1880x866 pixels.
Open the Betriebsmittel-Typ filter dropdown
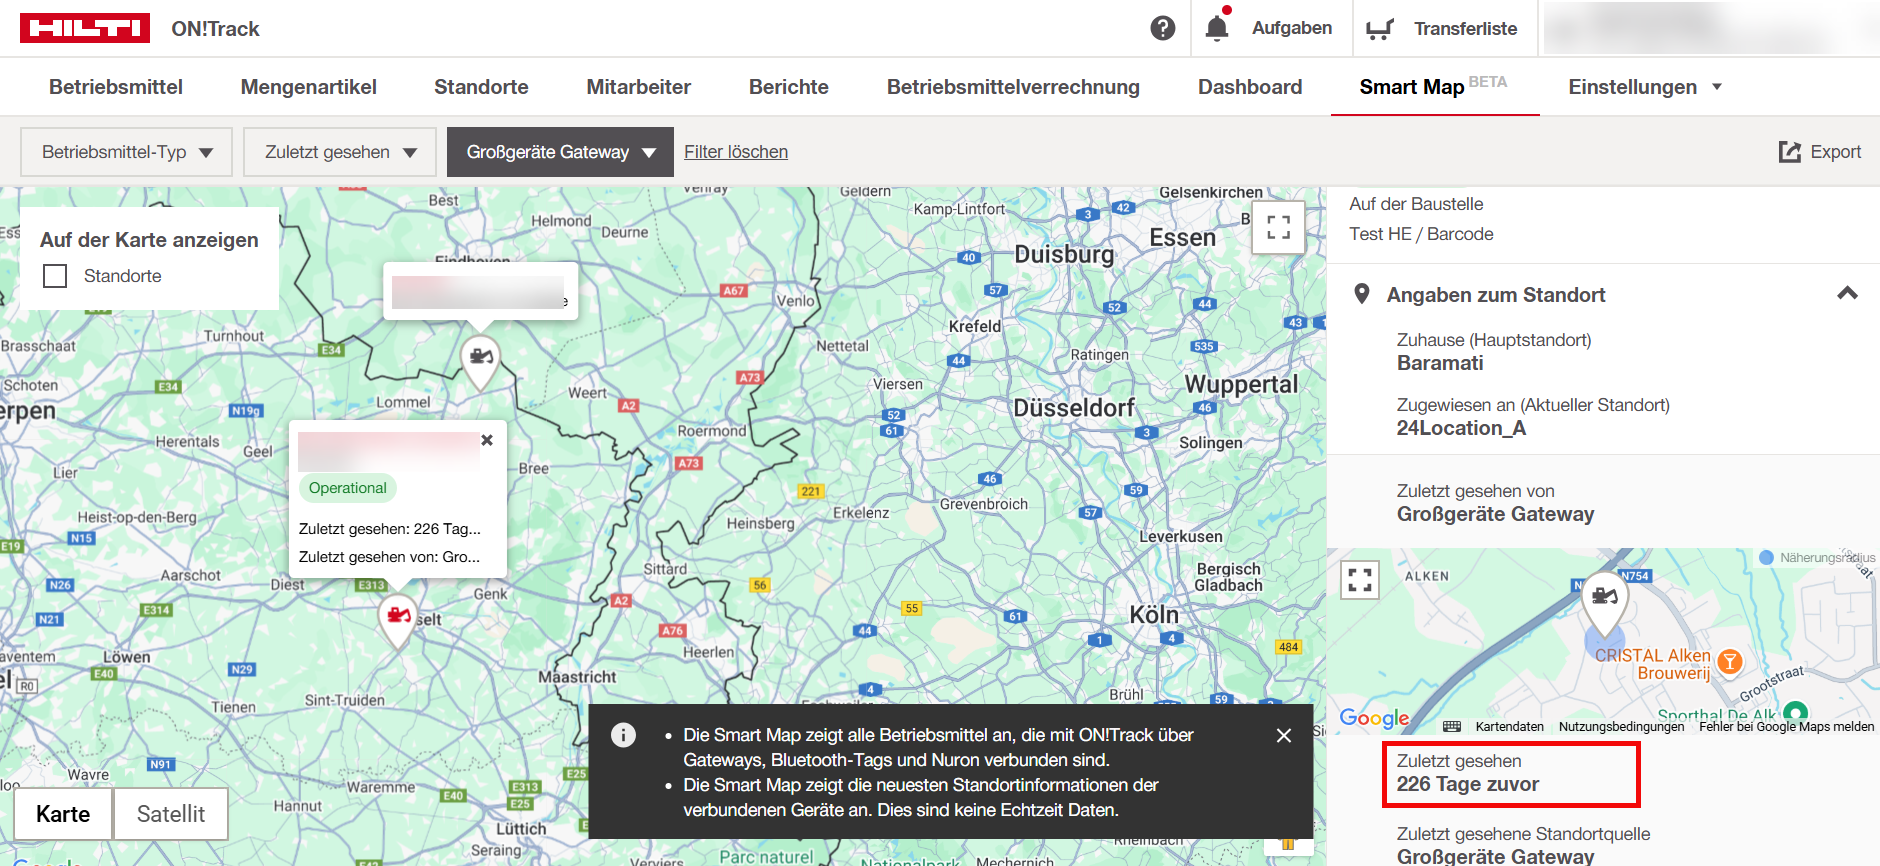127,152
